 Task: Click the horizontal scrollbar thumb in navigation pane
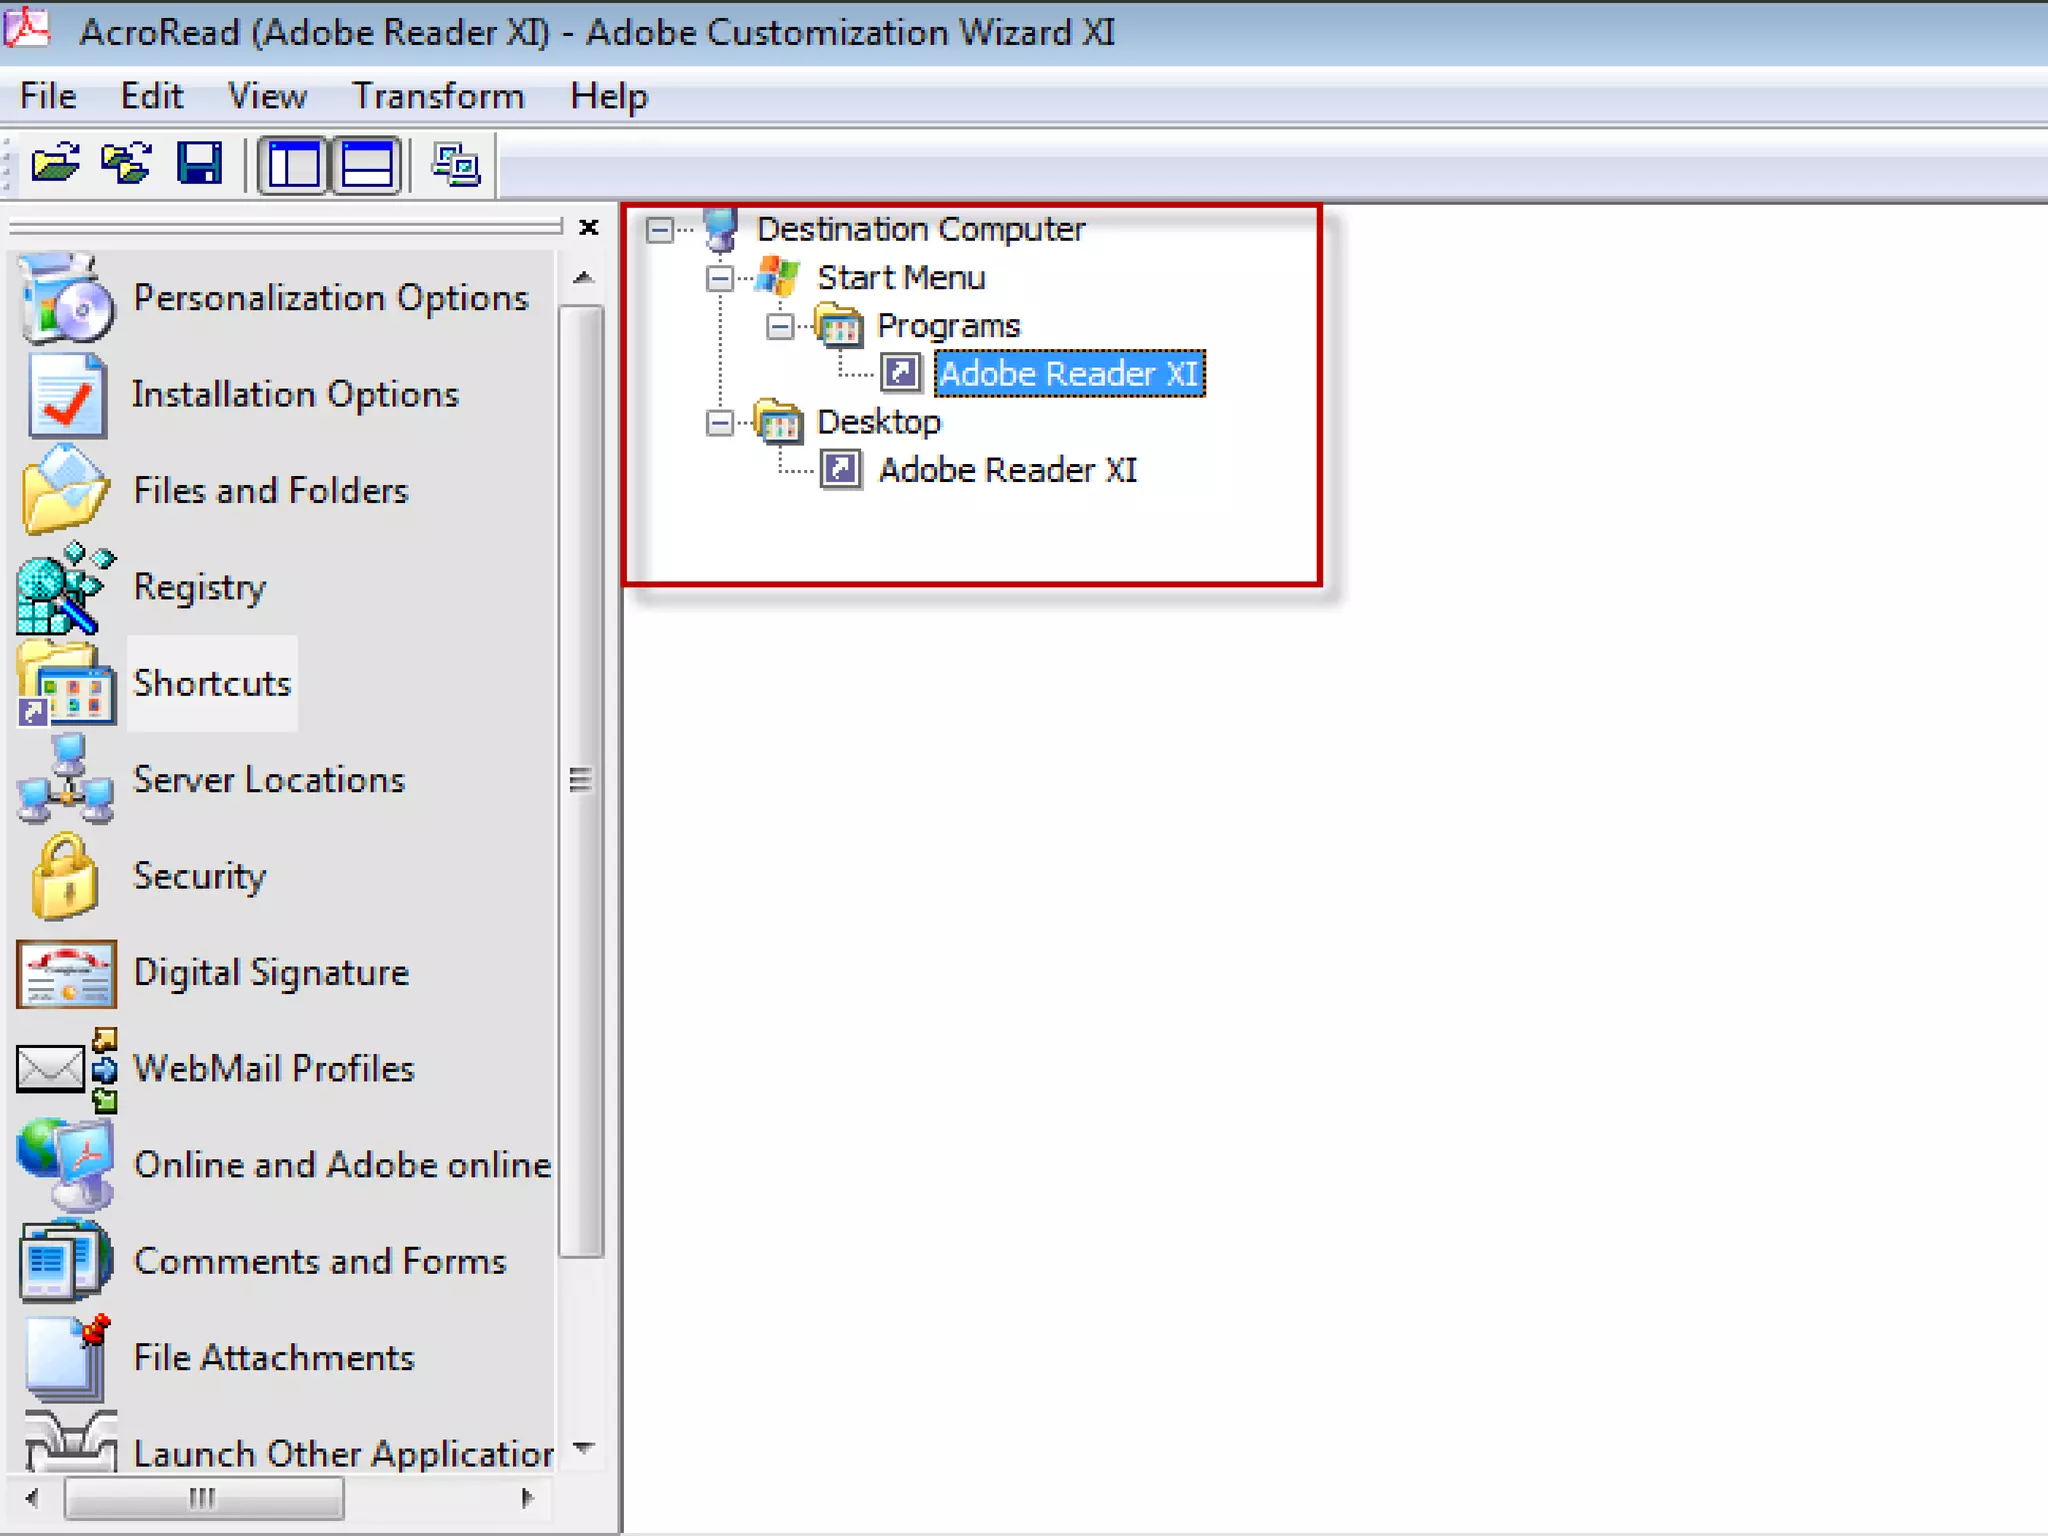pyautogui.click(x=204, y=1498)
